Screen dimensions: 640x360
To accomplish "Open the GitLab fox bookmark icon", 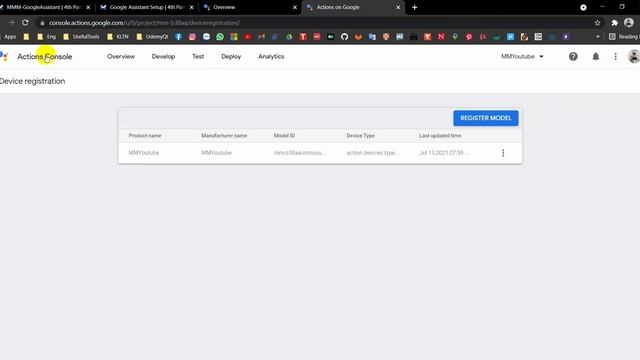I will tap(358, 37).
